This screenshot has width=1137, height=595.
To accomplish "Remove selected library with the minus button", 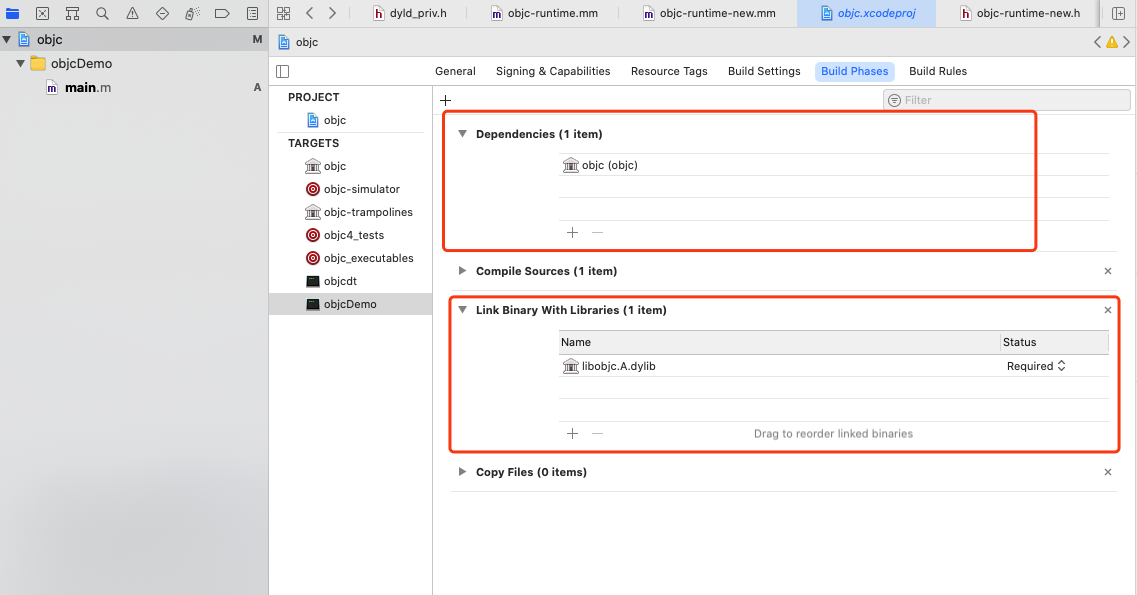I will pyautogui.click(x=598, y=433).
